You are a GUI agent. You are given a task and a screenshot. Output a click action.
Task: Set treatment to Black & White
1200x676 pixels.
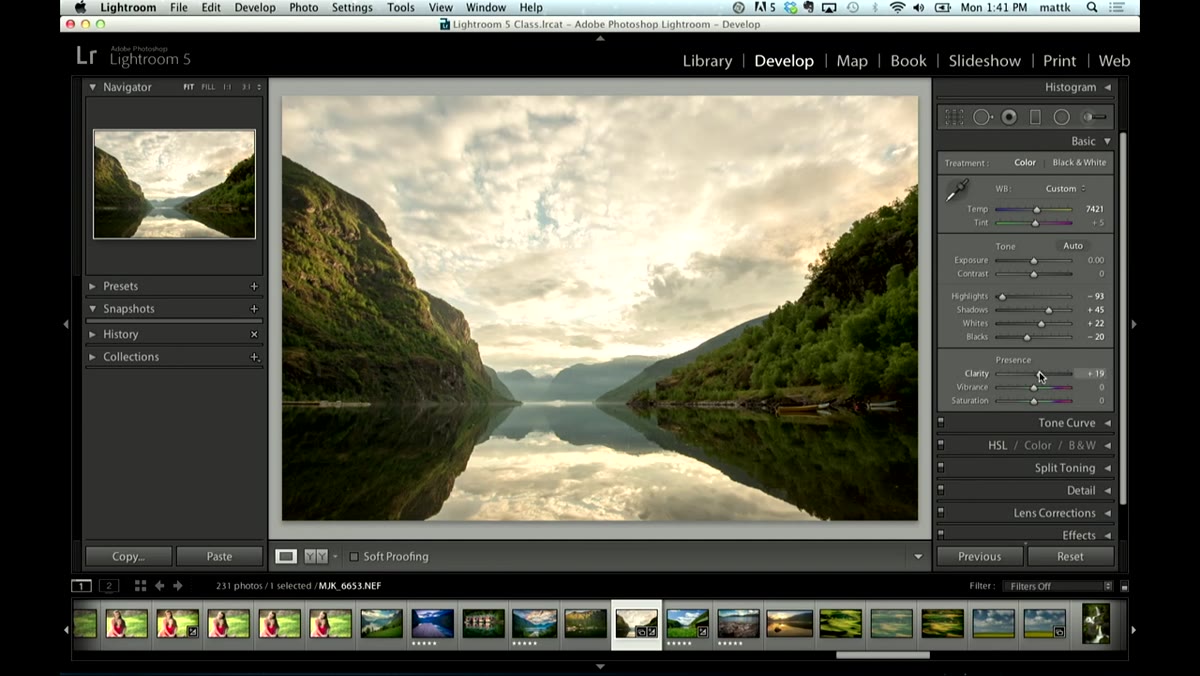coord(1079,163)
